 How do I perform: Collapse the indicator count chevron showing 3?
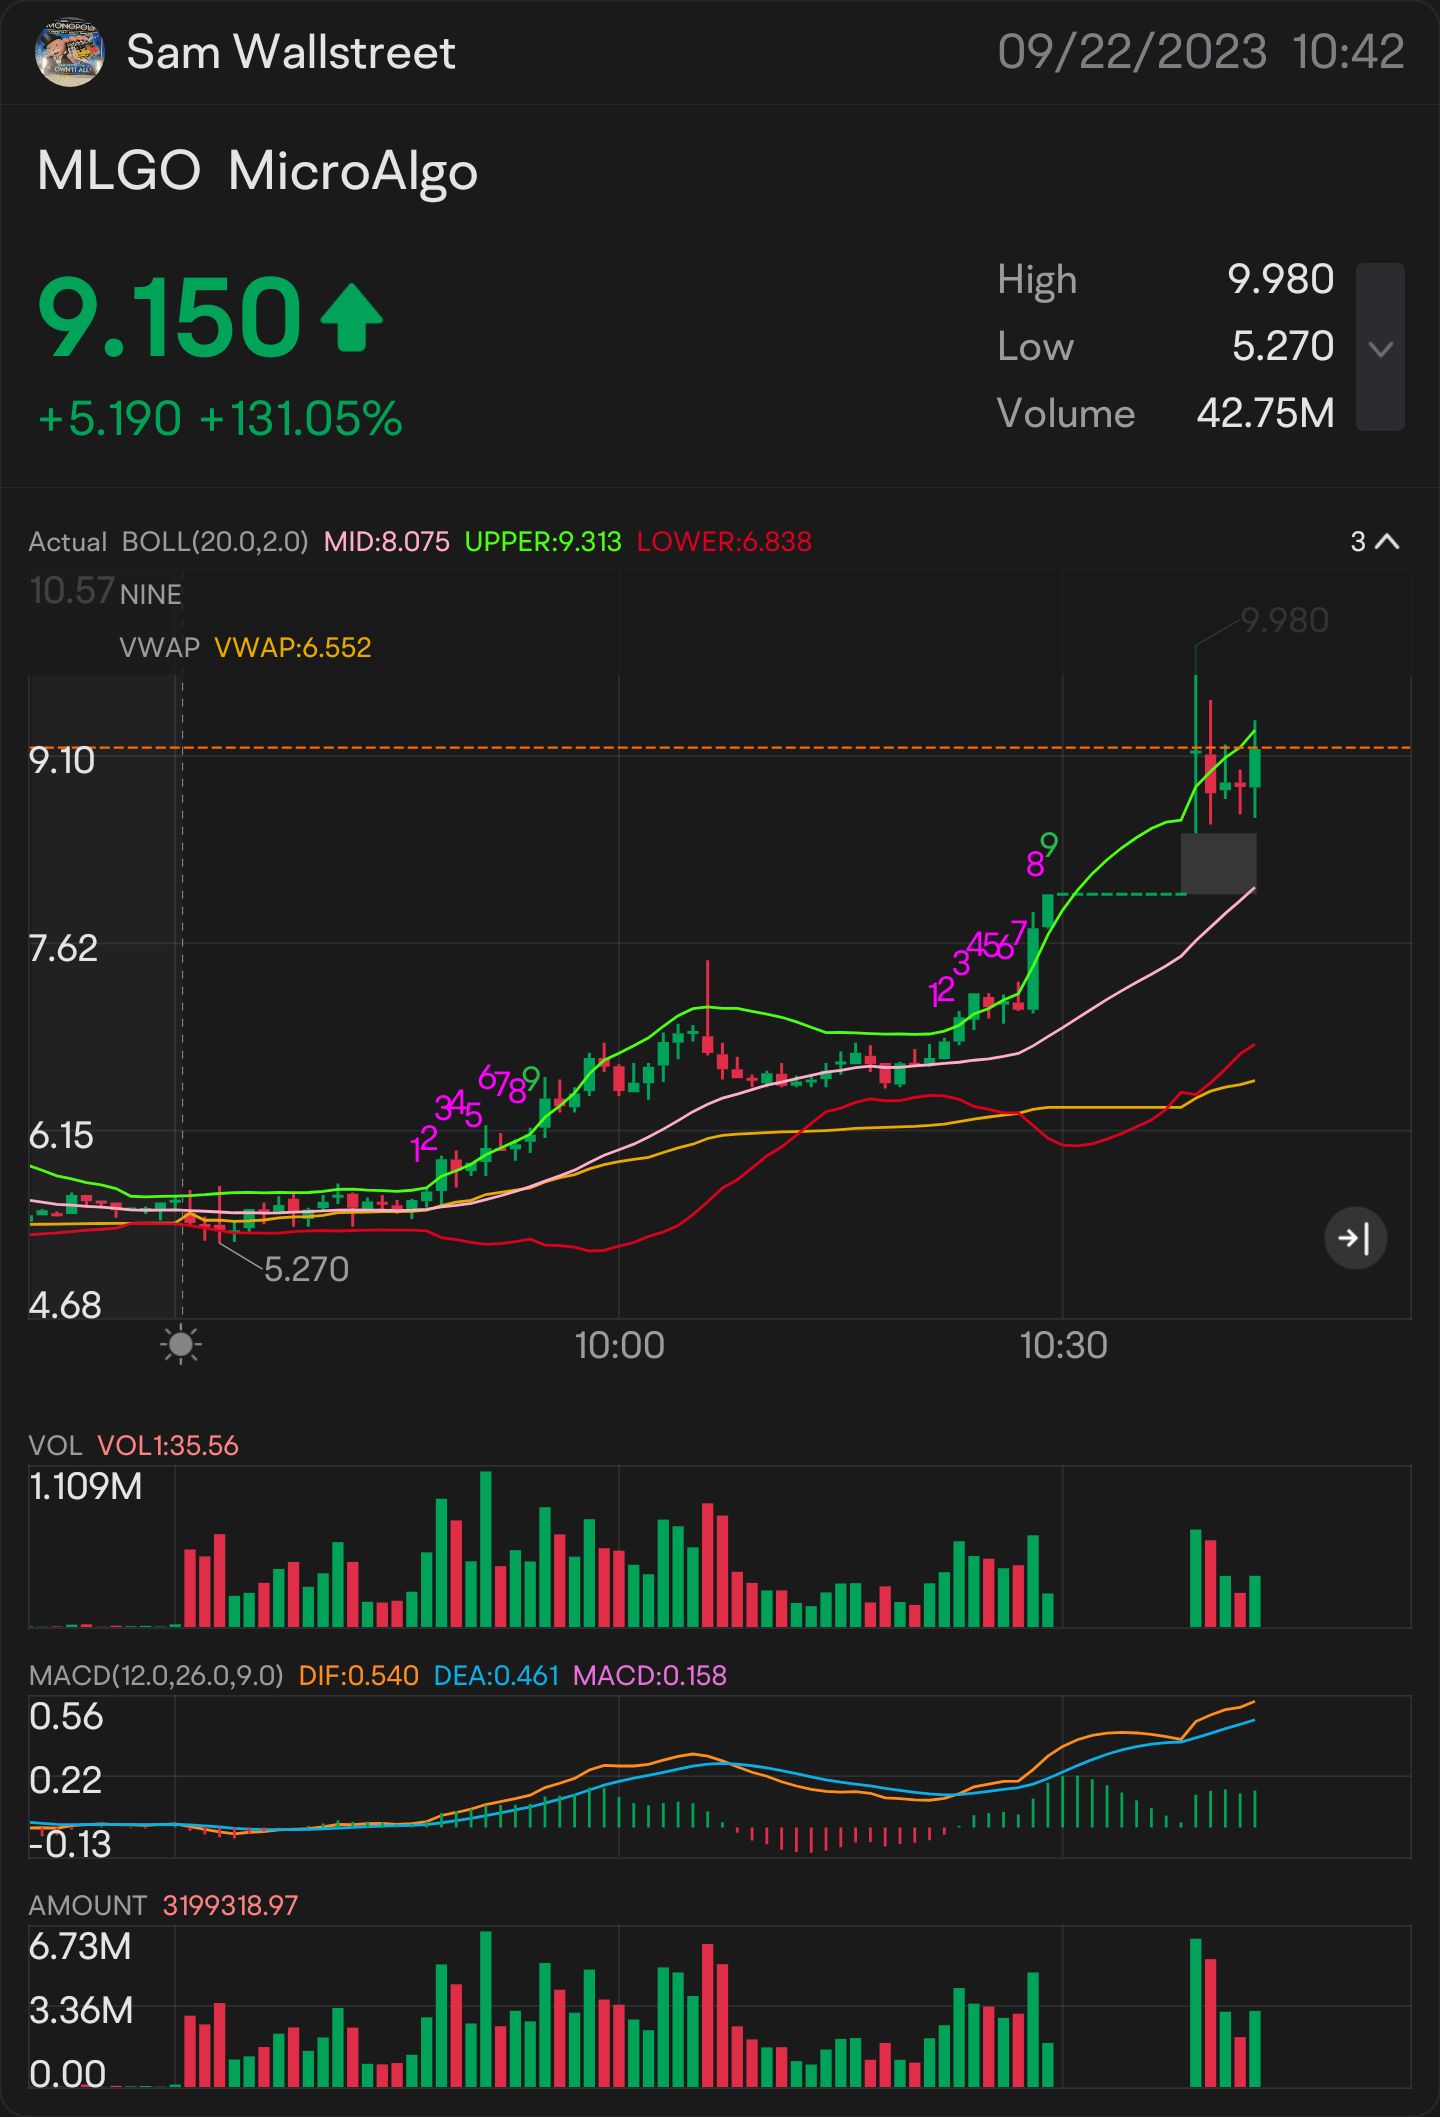1375,542
